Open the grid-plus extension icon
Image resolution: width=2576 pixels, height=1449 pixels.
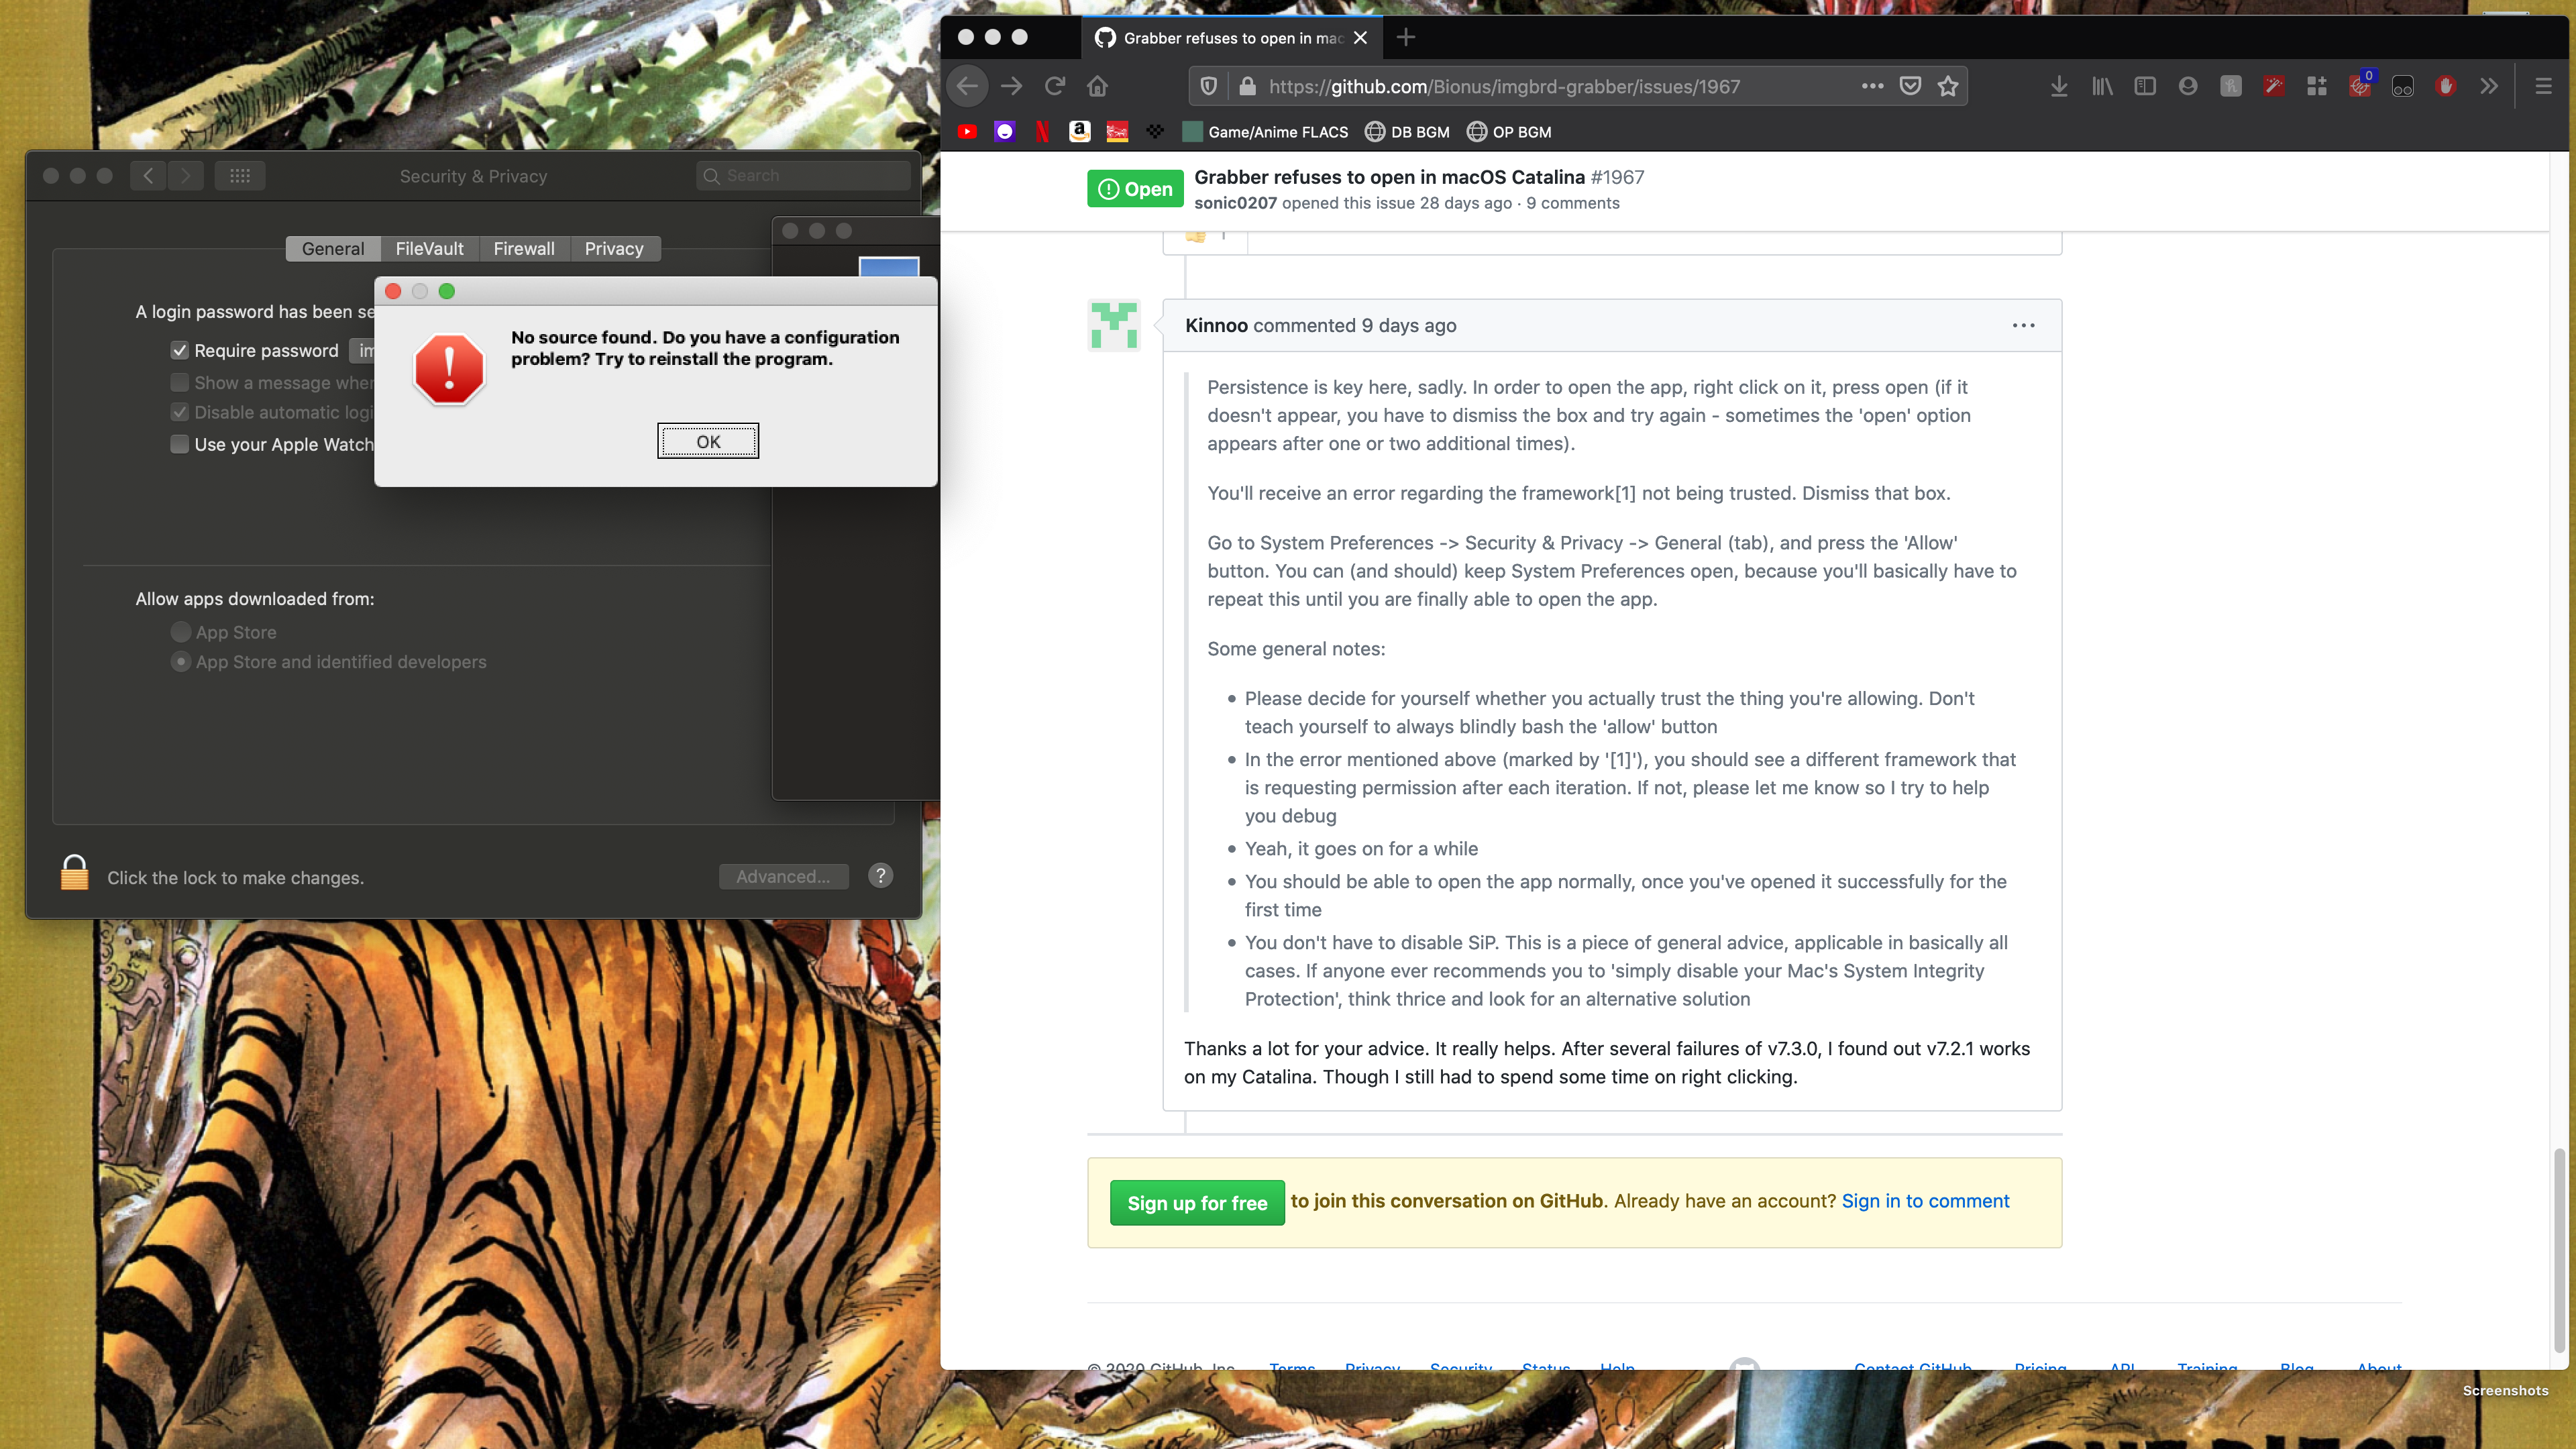coord(2317,87)
